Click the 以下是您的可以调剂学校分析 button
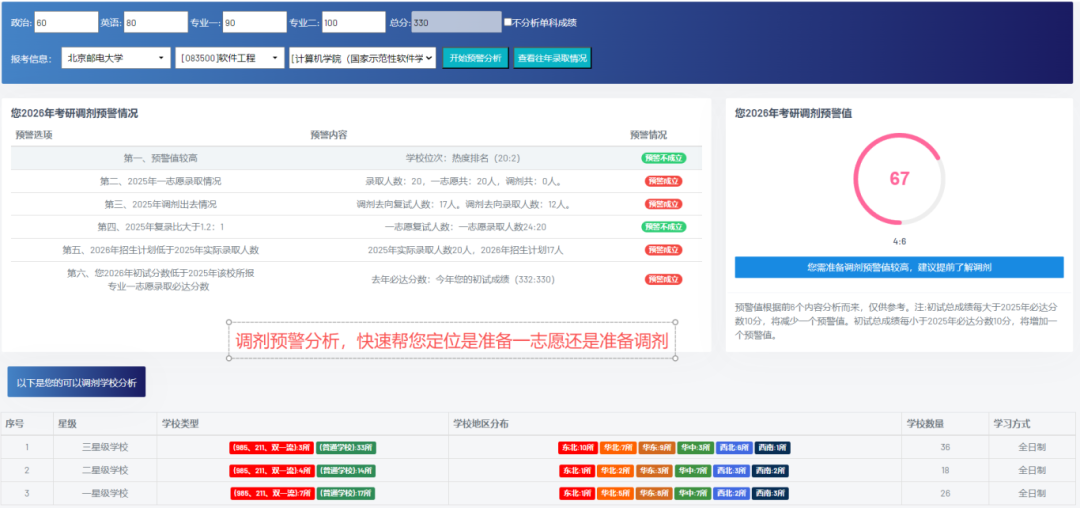Screen dimensions: 1080x508 [76, 381]
